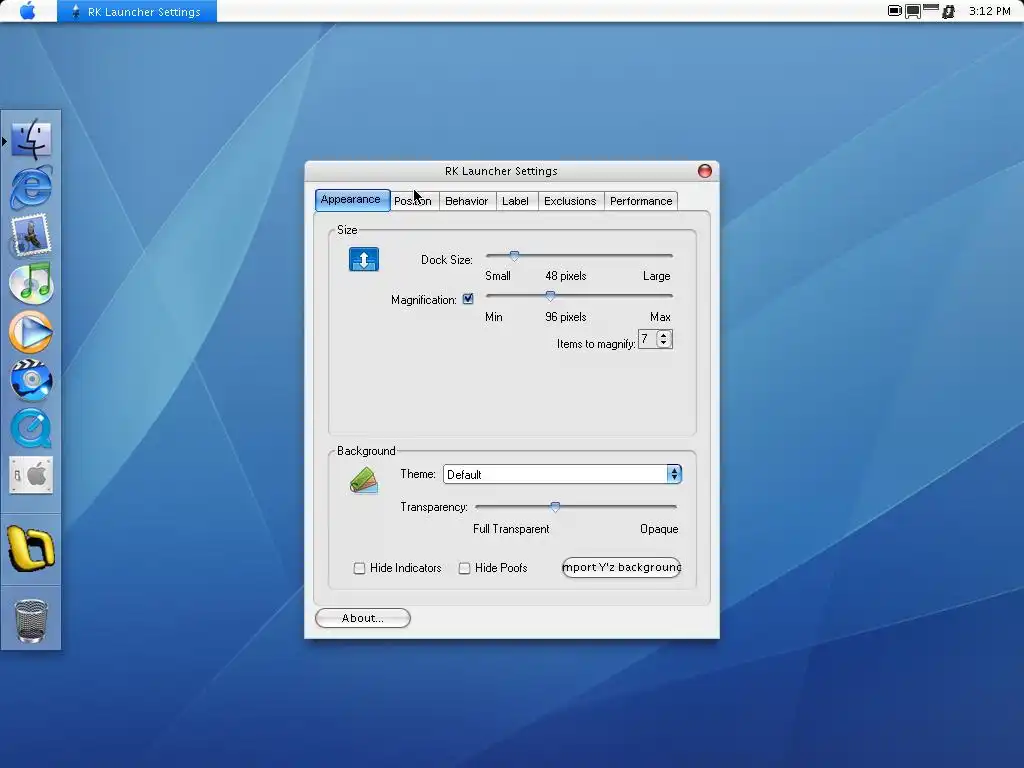The height and width of the screenshot is (768, 1024).
Task: Click the Min label under Magnification
Action: pyautogui.click(x=494, y=317)
